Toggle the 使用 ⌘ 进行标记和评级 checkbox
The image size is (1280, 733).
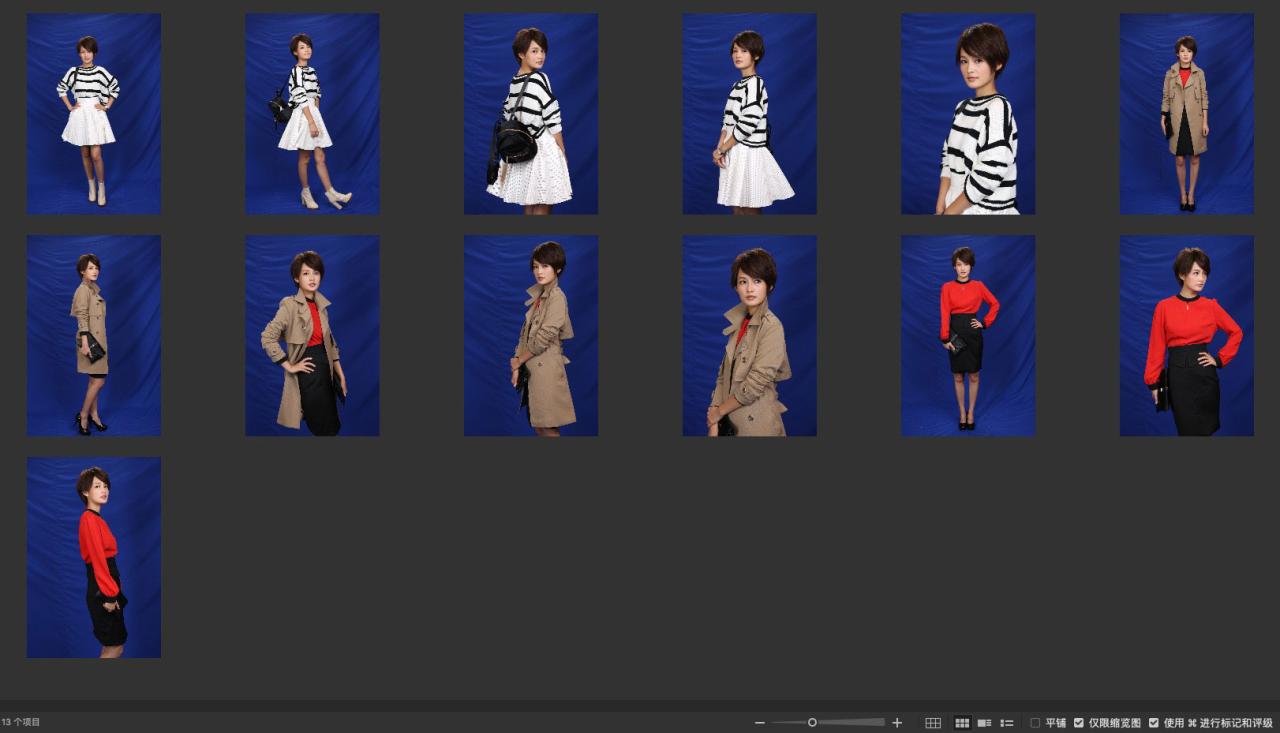[x=1154, y=723]
